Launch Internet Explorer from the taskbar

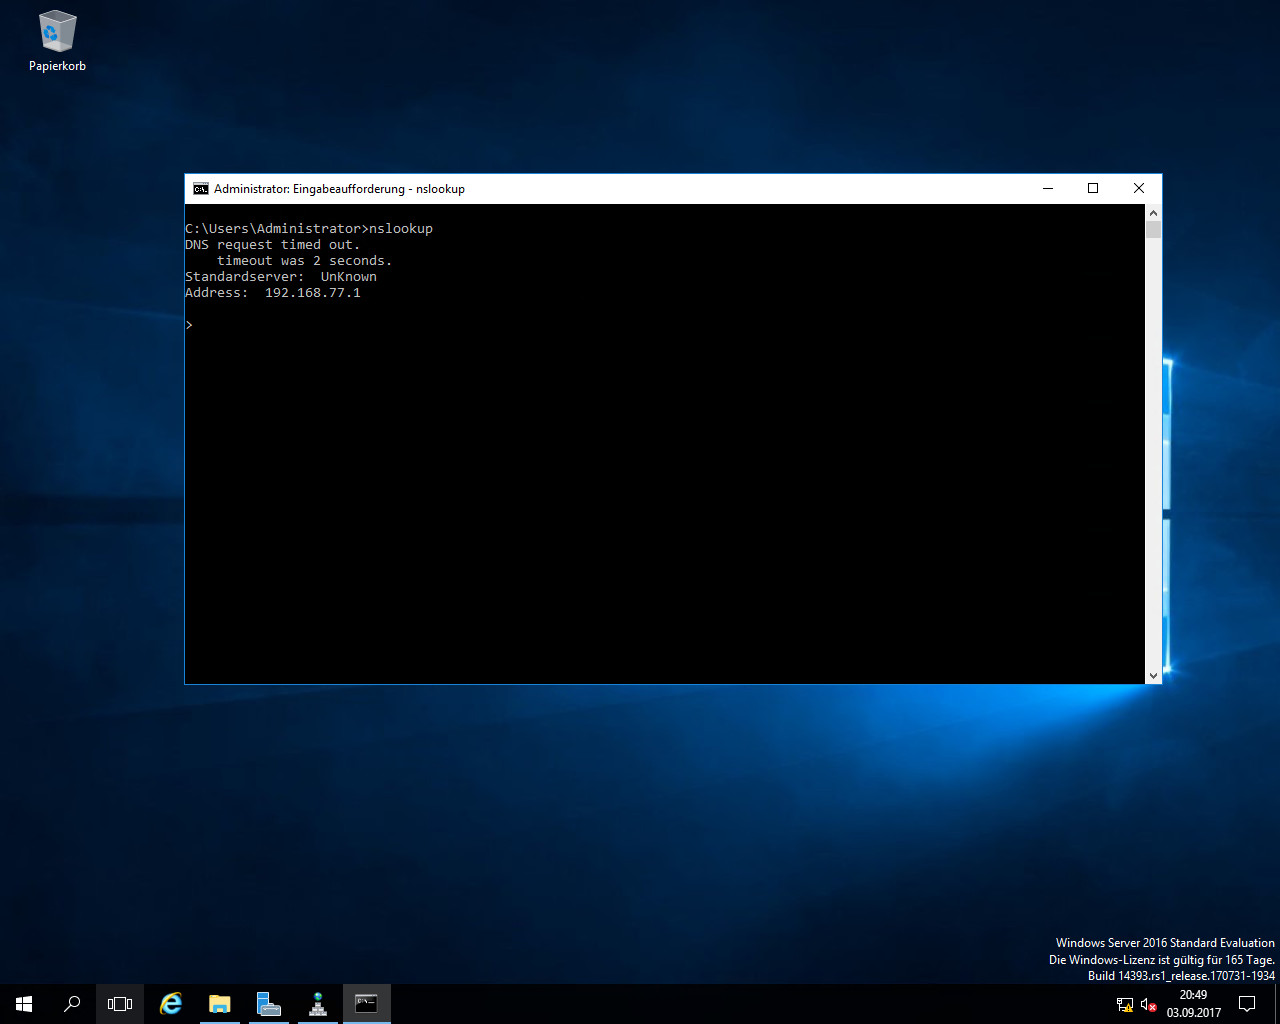(171, 1004)
